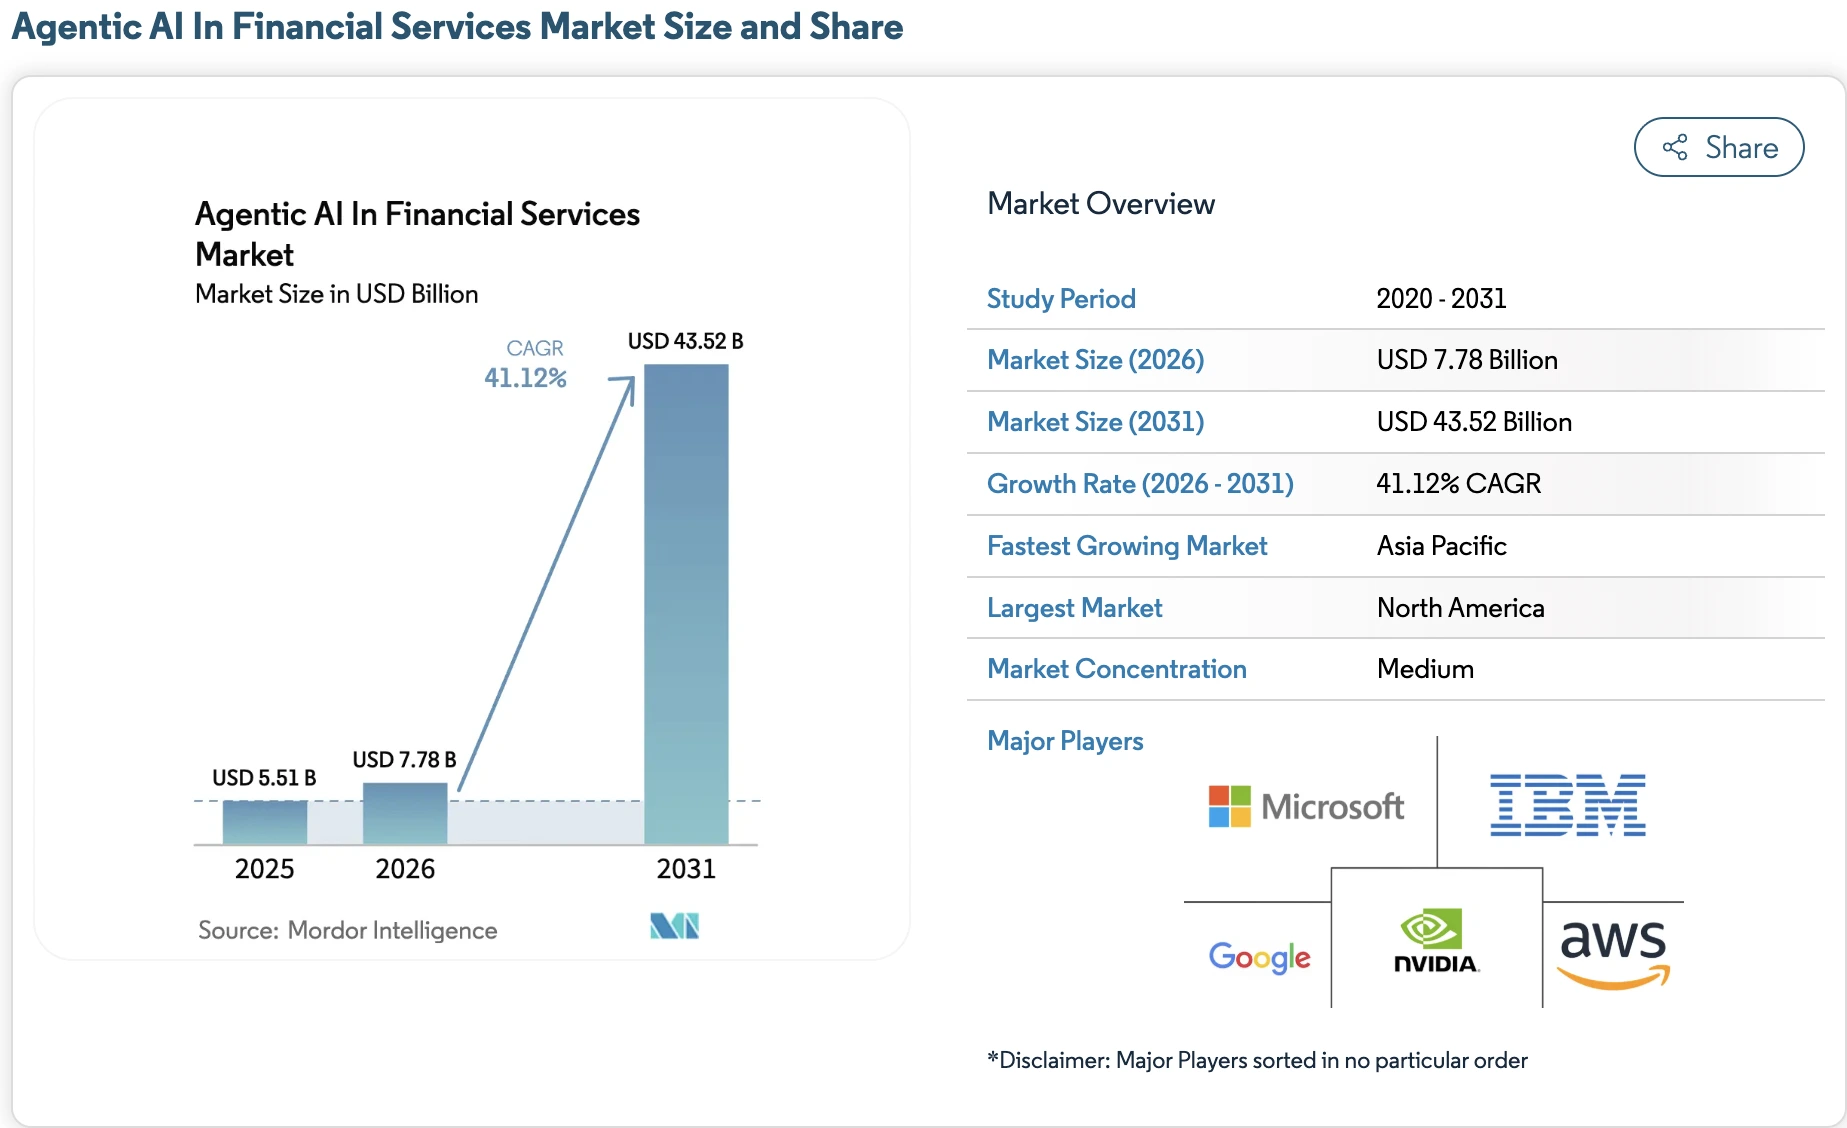Click the CAGR 41.12% chart annotation

tap(525, 364)
